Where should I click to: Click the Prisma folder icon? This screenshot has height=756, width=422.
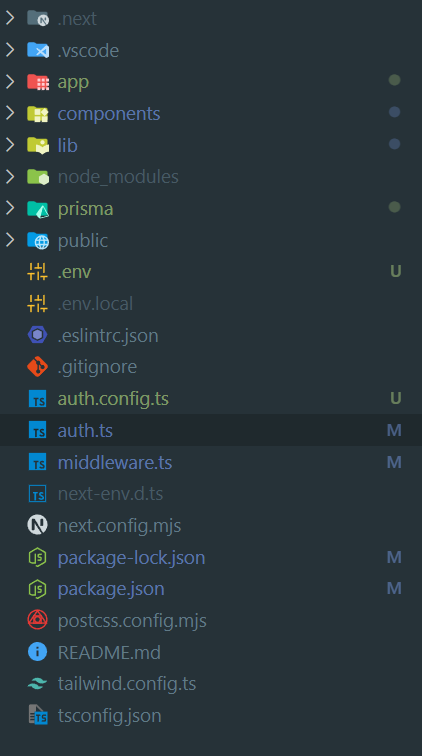tap(38, 209)
